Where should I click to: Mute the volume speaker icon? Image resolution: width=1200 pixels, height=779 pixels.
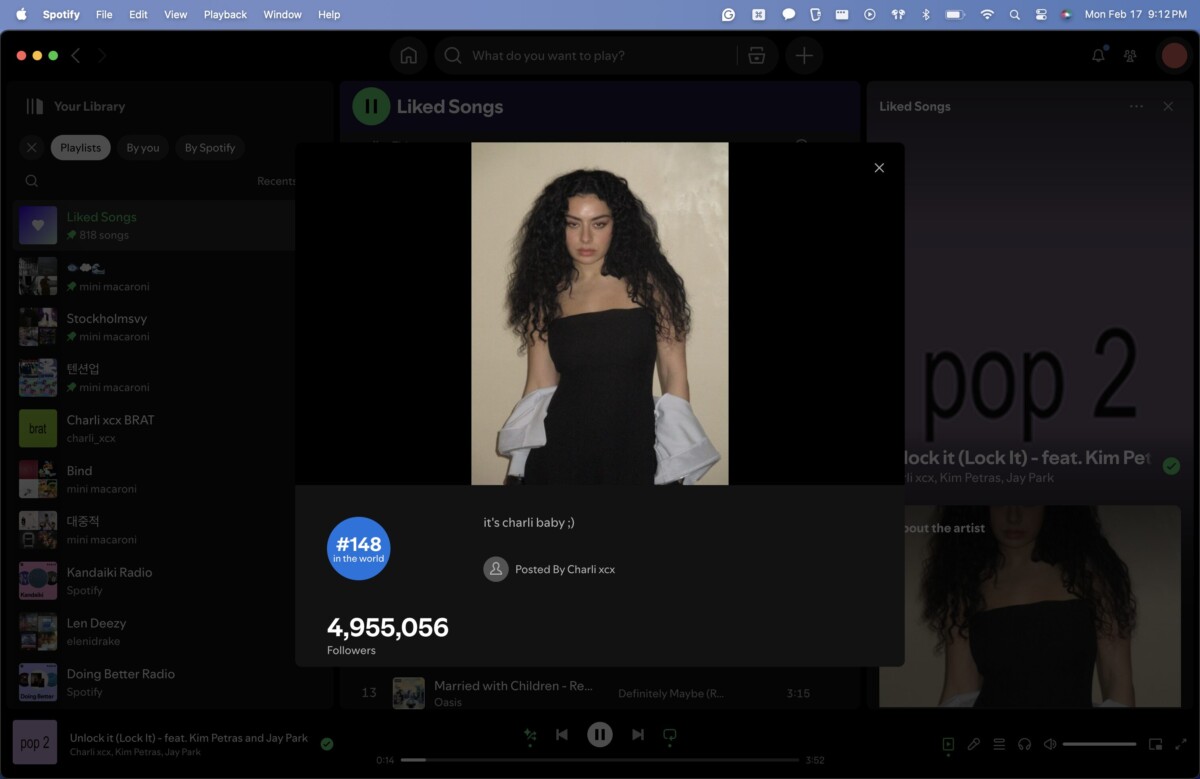click(x=1050, y=744)
